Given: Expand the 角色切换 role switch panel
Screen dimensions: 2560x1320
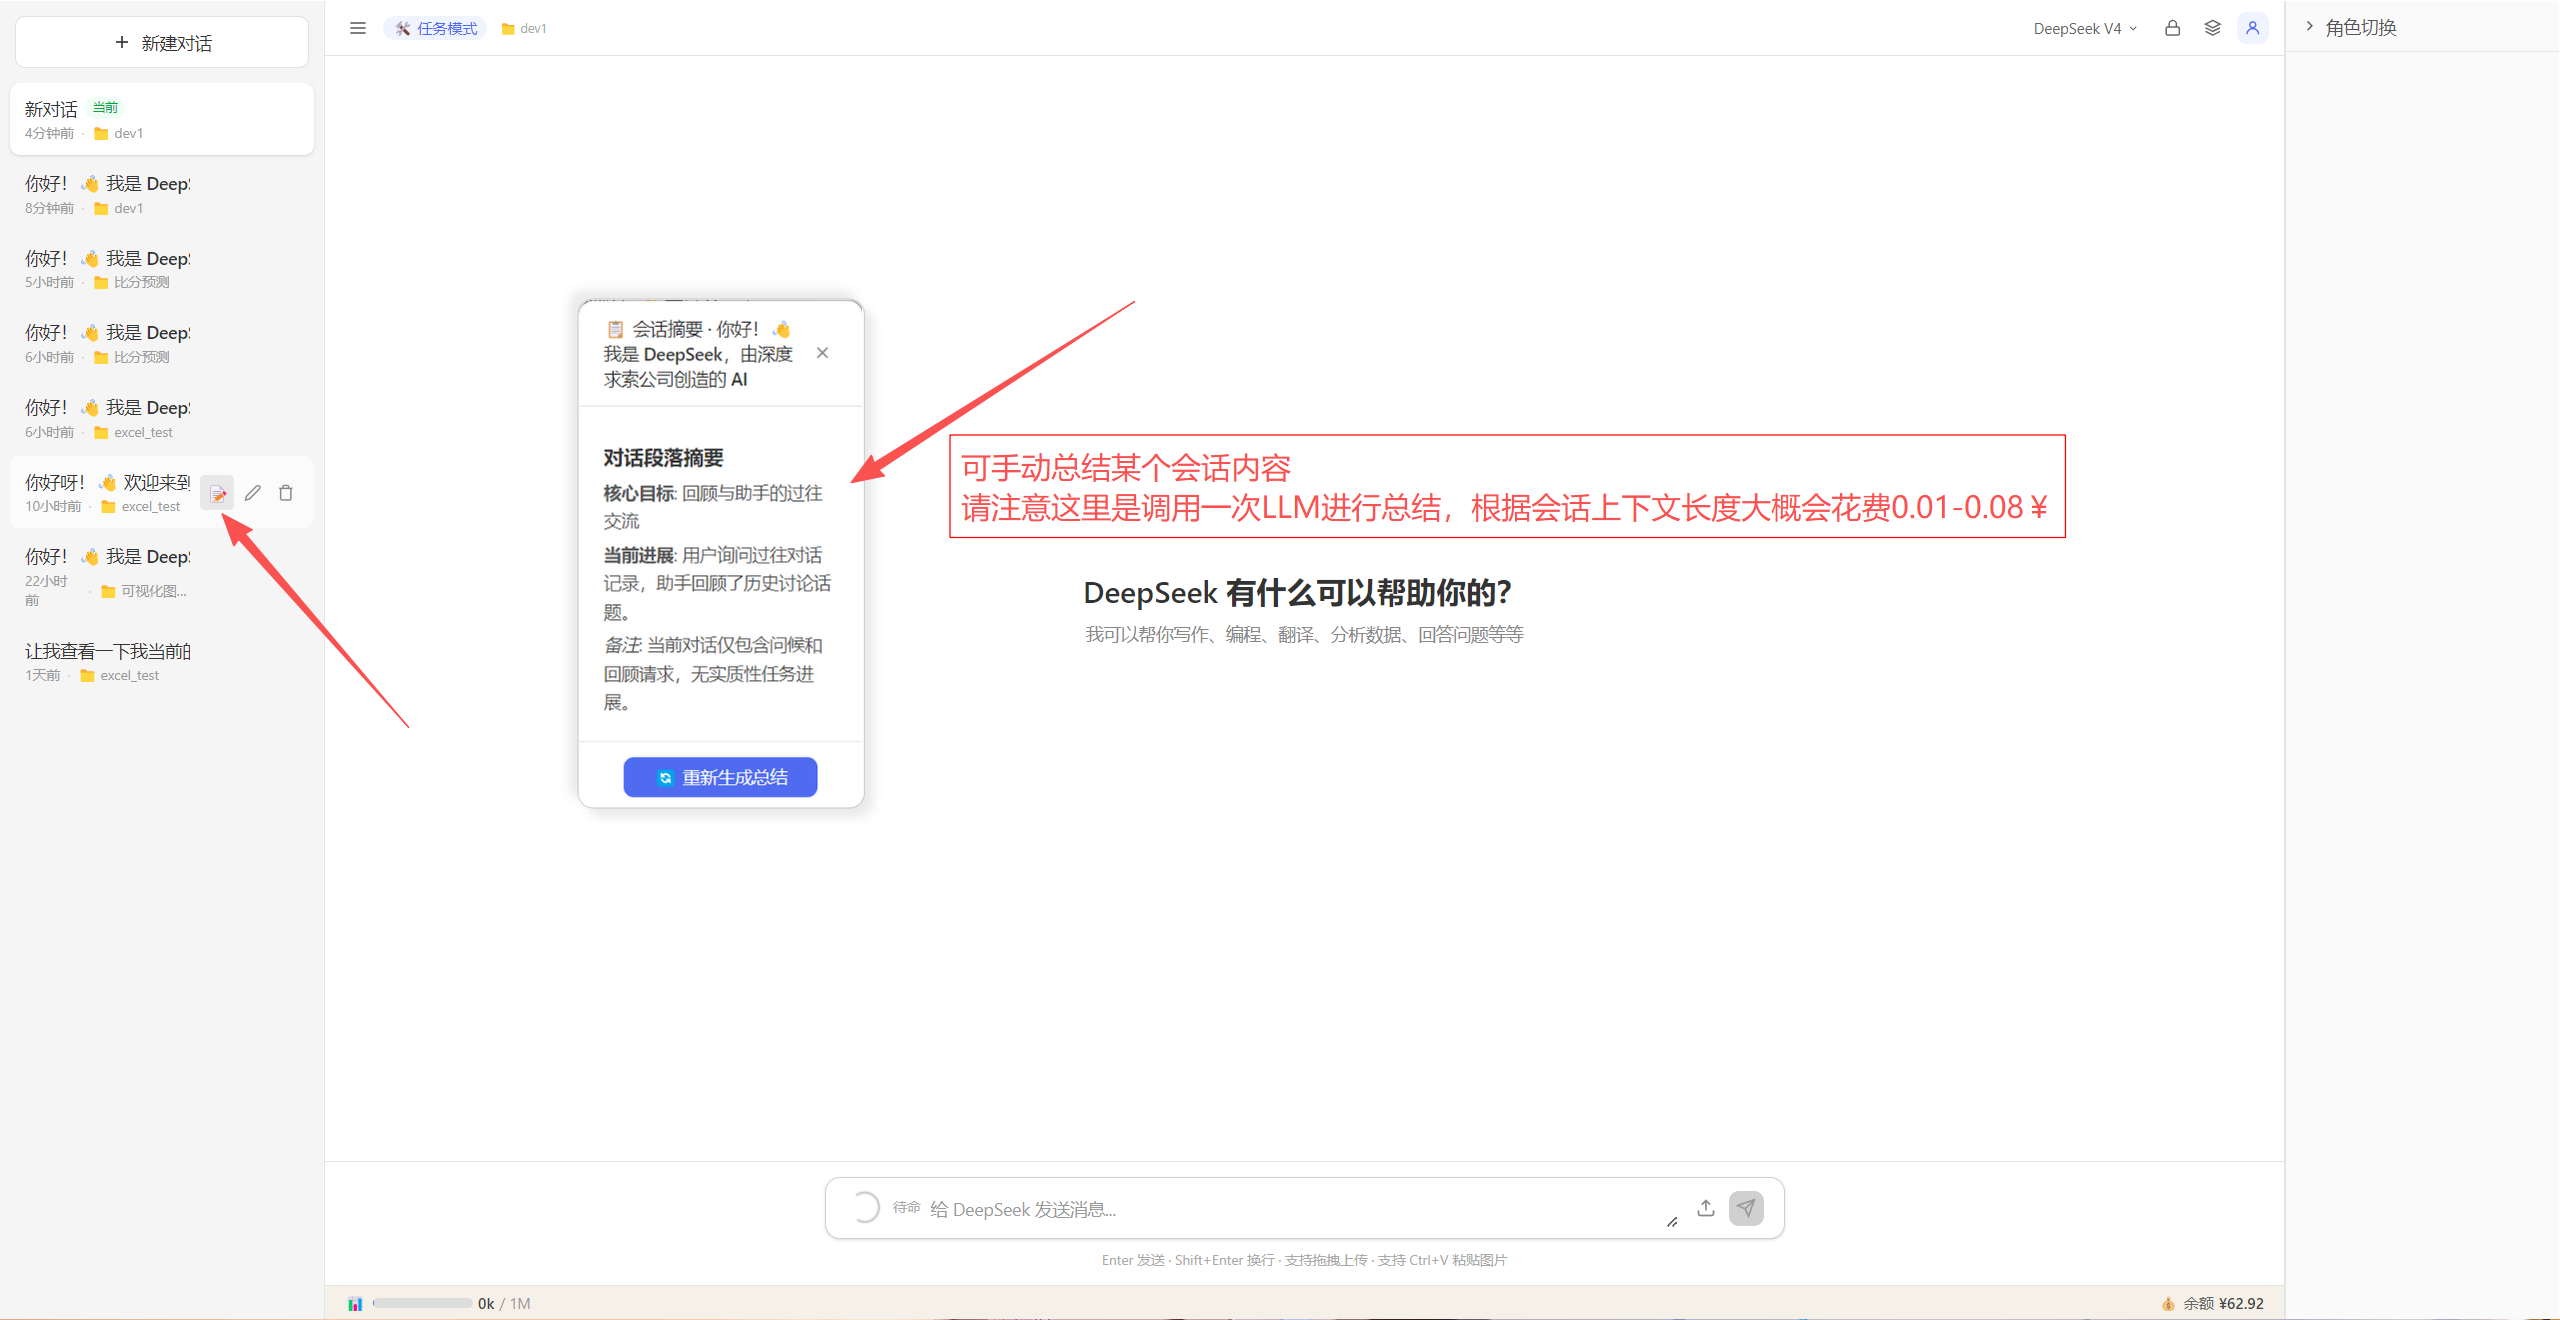Looking at the screenshot, I should pos(2350,27).
